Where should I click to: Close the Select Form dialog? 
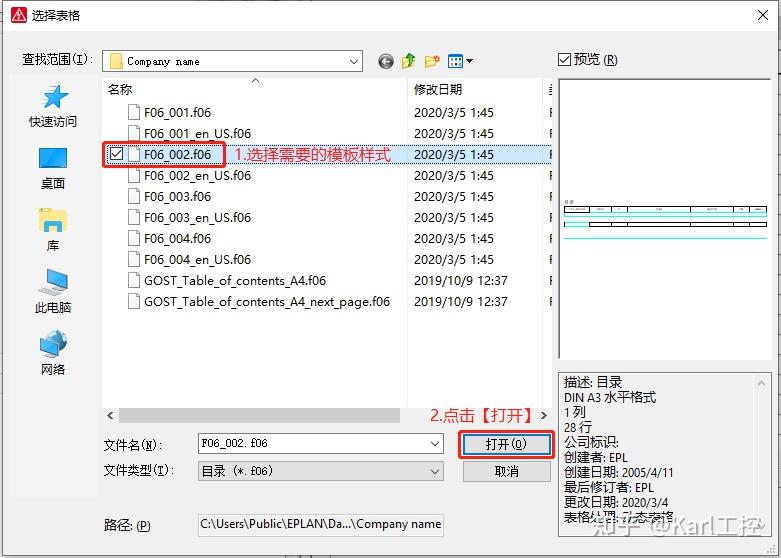[x=763, y=15]
